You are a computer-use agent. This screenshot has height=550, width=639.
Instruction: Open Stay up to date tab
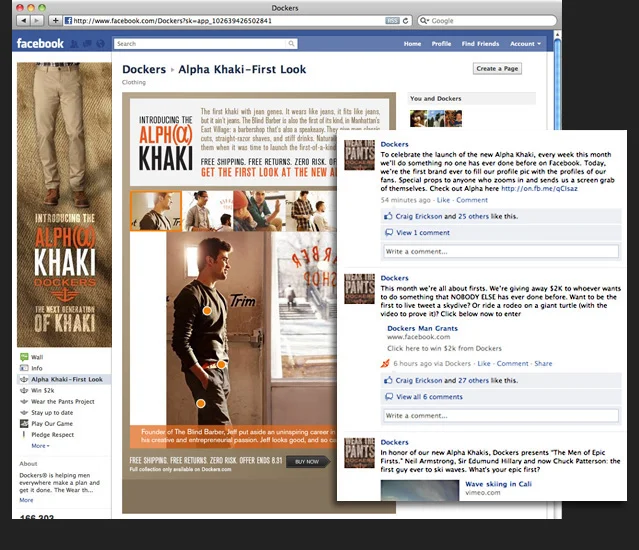pos(52,412)
